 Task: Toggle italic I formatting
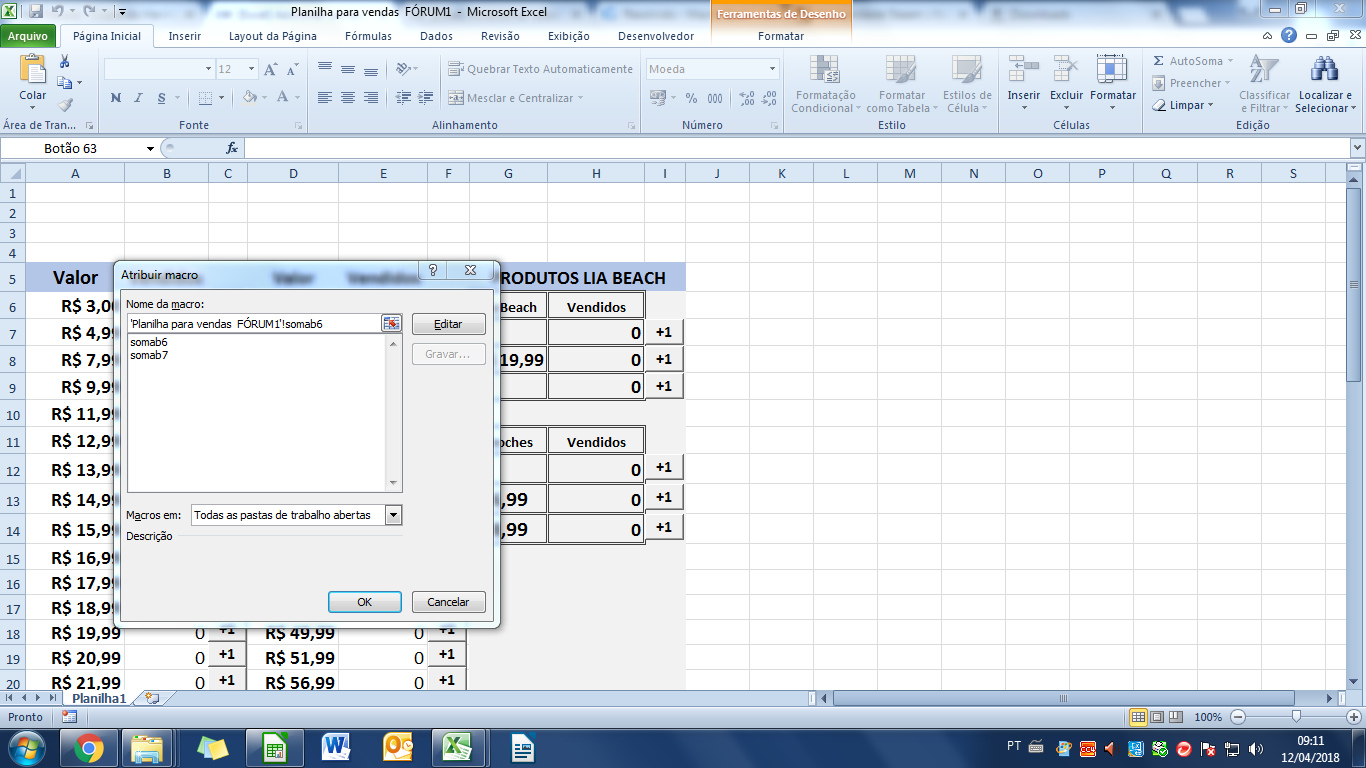coord(138,98)
